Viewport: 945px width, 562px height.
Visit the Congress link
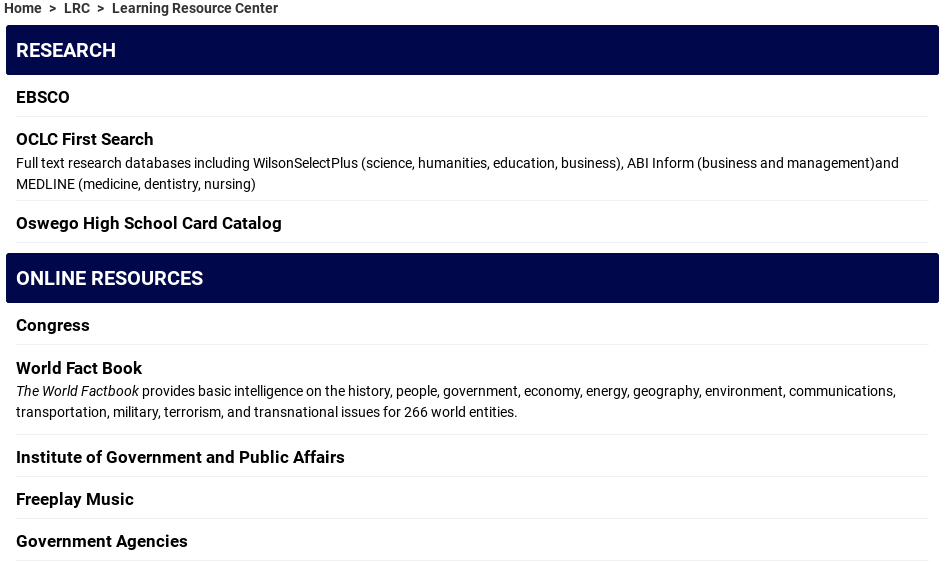click(53, 325)
